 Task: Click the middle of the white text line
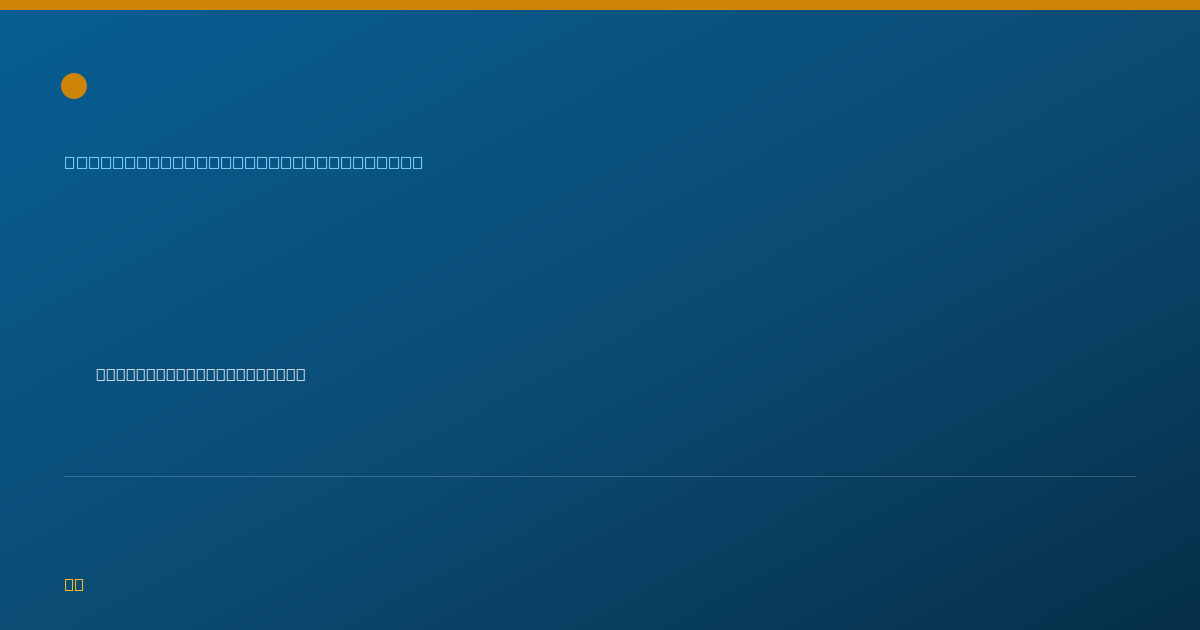pyautogui.click(x=201, y=374)
